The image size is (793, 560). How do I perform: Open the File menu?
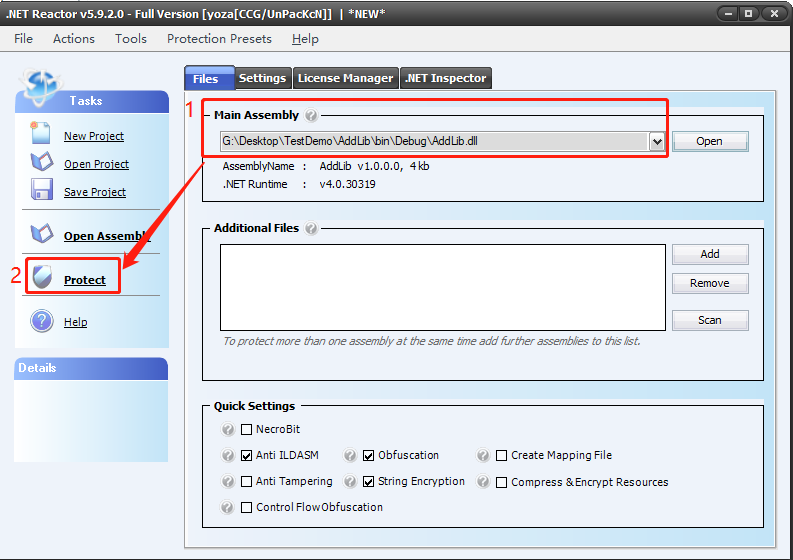click(23, 39)
